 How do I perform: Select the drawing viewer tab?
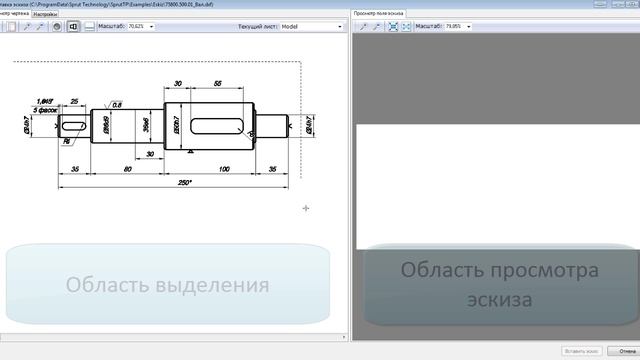tap(14, 13)
